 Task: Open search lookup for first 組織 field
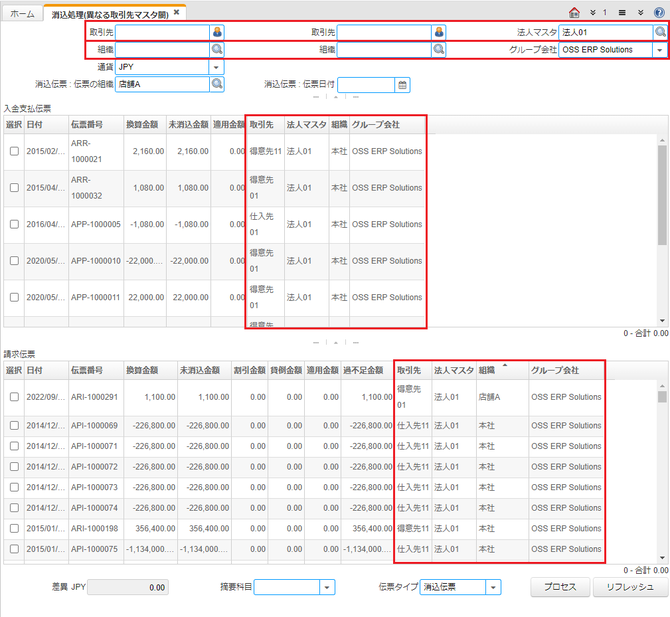217,50
